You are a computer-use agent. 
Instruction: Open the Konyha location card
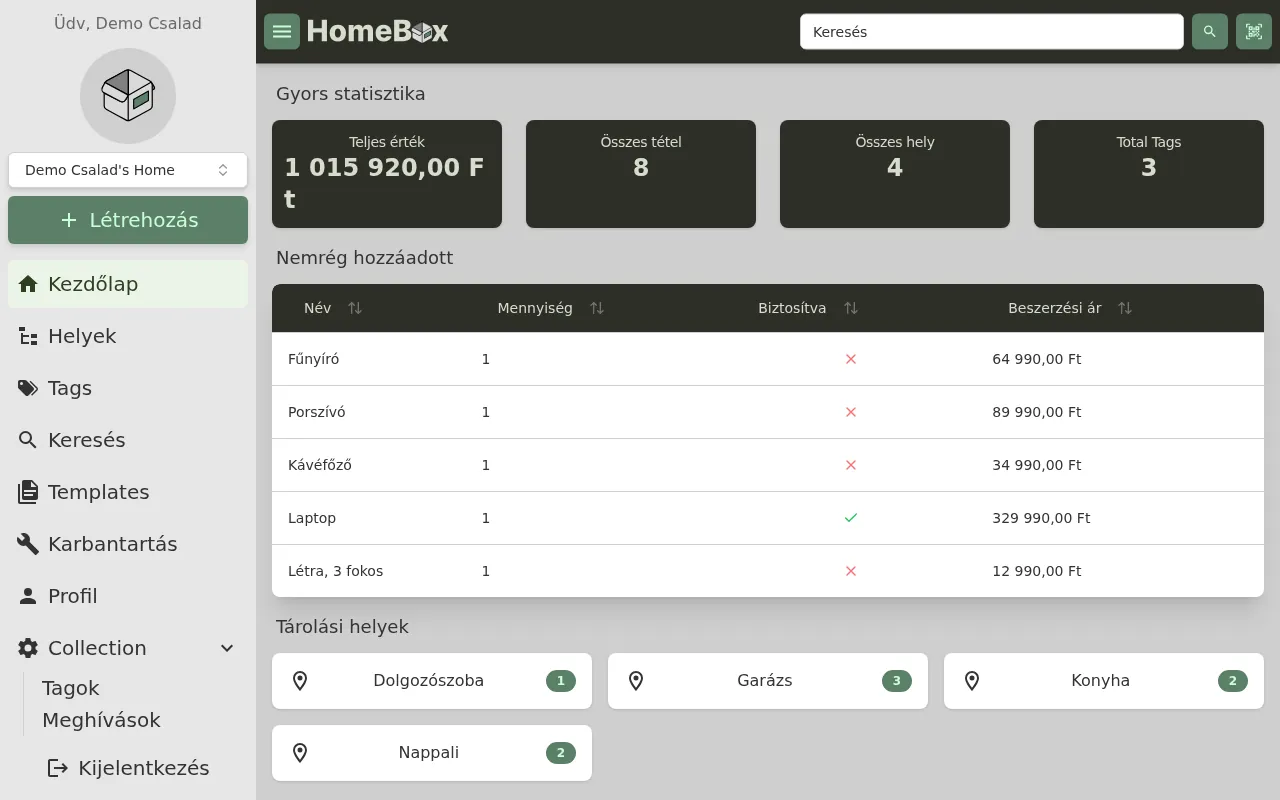click(1104, 681)
